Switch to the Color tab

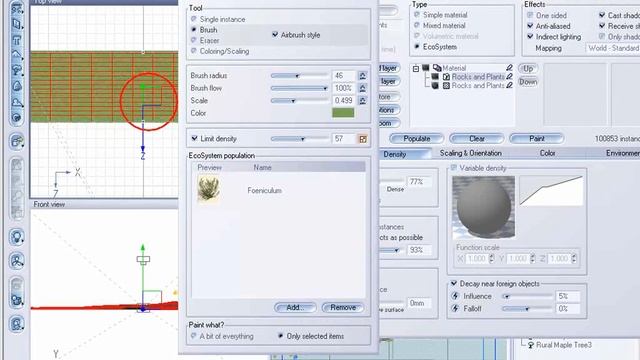(547, 153)
